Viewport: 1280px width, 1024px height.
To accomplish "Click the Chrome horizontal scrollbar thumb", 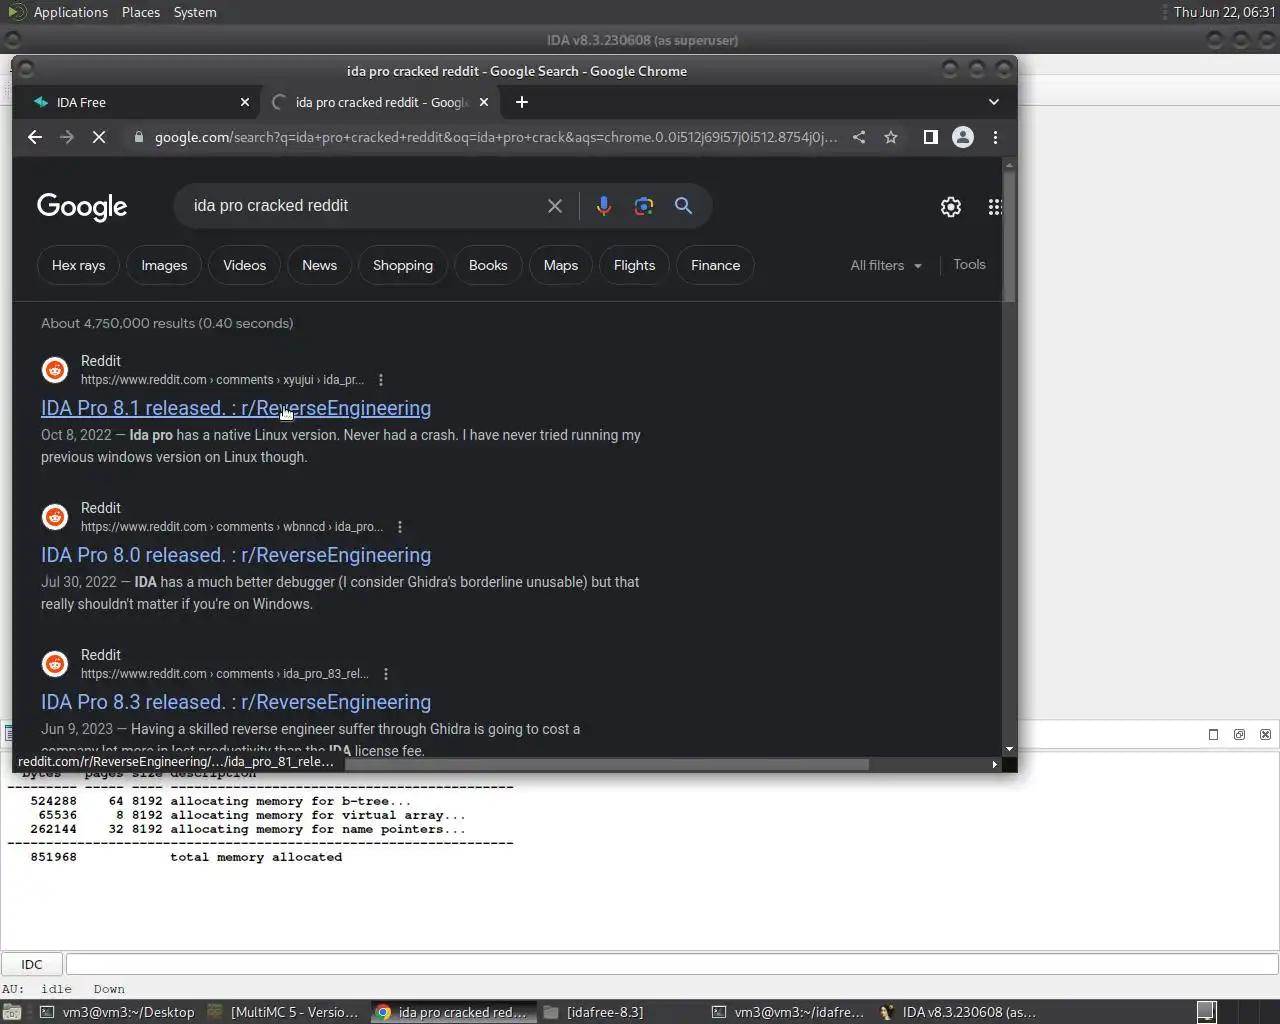I will [x=607, y=764].
